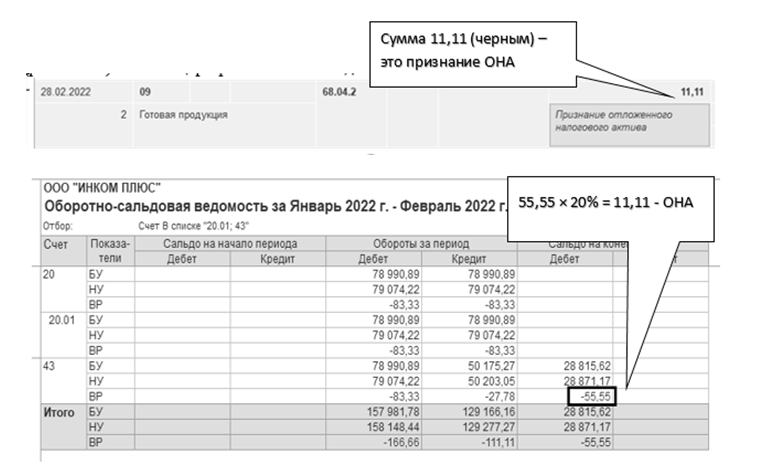The width and height of the screenshot is (757, 471).
Task: Click total ВР debit turnover -166,66
Action: (402, 442)
